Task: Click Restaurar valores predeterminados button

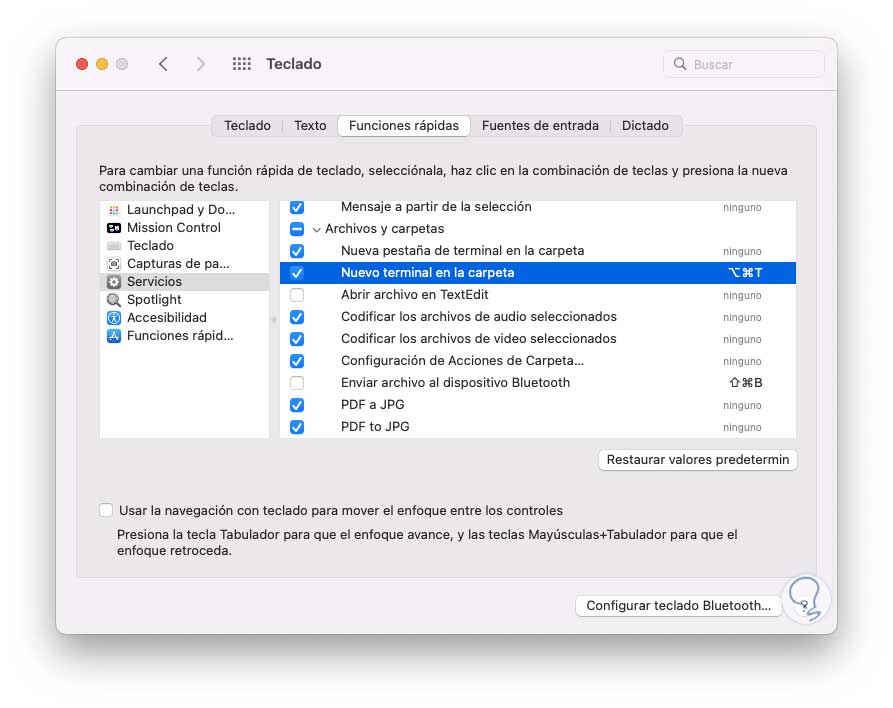Action: (x=697, y=460)
